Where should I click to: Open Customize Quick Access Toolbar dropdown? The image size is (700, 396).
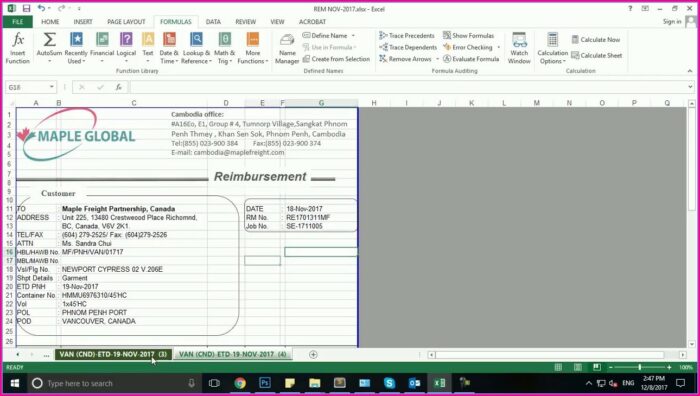tap(79, 8)
